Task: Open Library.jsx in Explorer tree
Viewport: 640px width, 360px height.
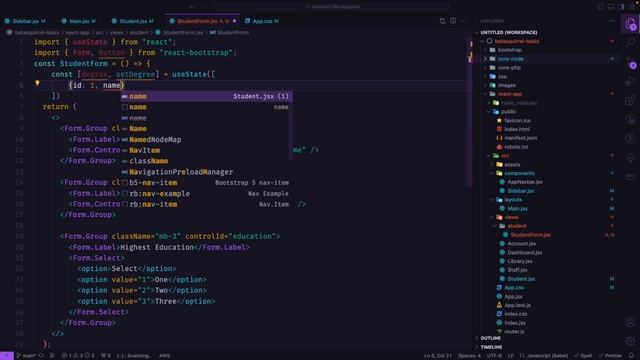Action: coord(520,261)
